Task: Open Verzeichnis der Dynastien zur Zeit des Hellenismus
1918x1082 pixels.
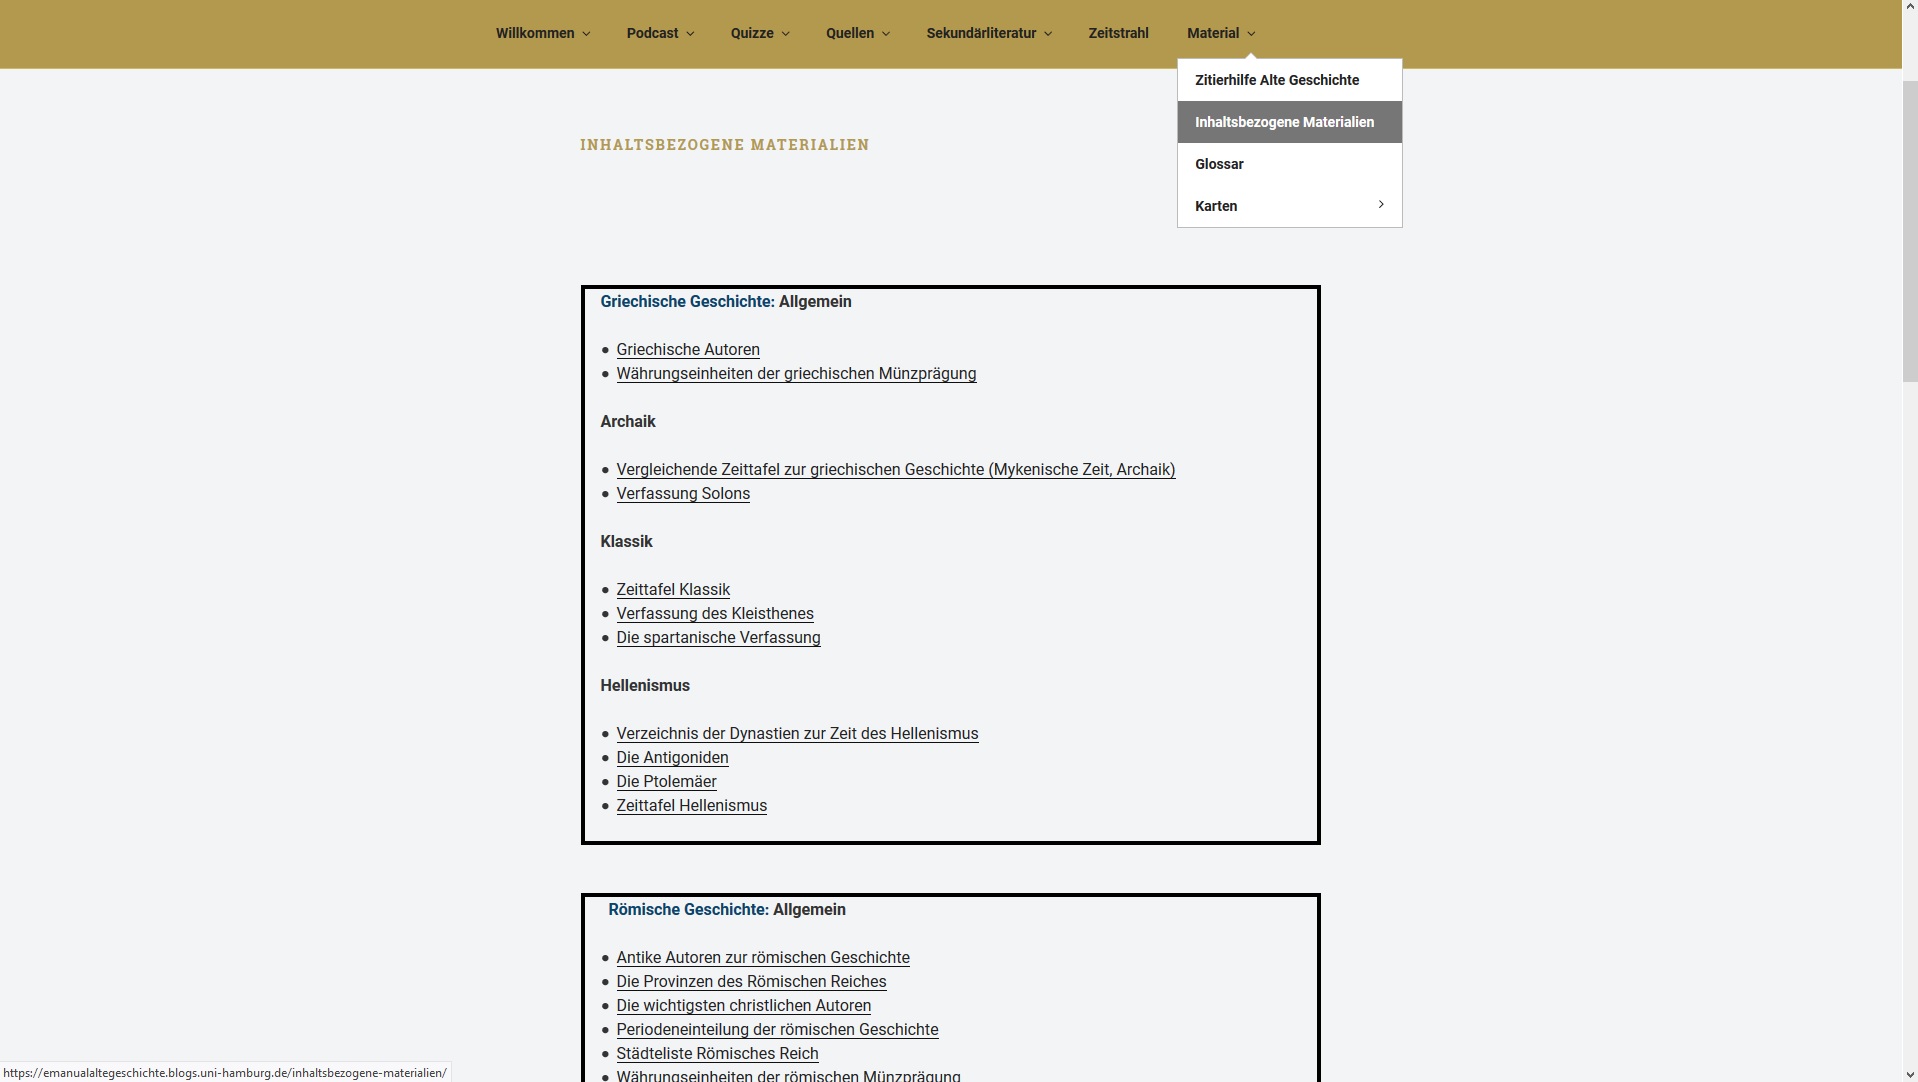Action: point(797,733)
